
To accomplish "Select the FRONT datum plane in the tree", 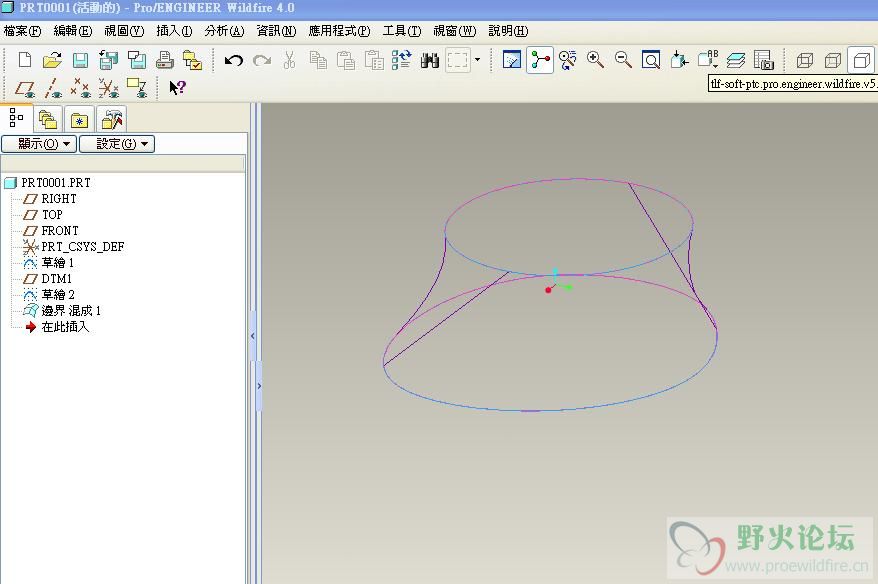I will tap(51, 231).
